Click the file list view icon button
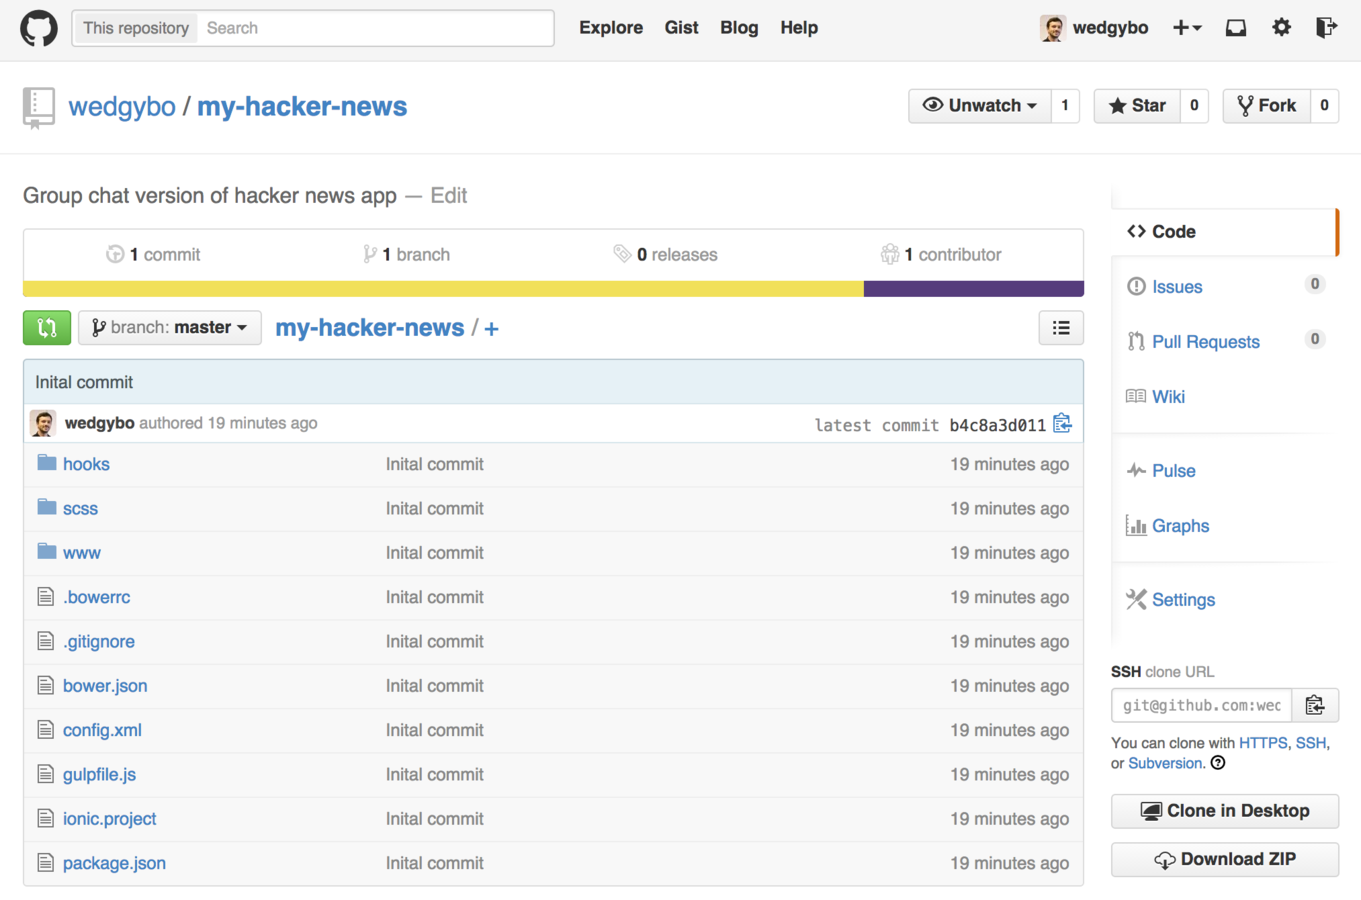 tap(1061, 328)
